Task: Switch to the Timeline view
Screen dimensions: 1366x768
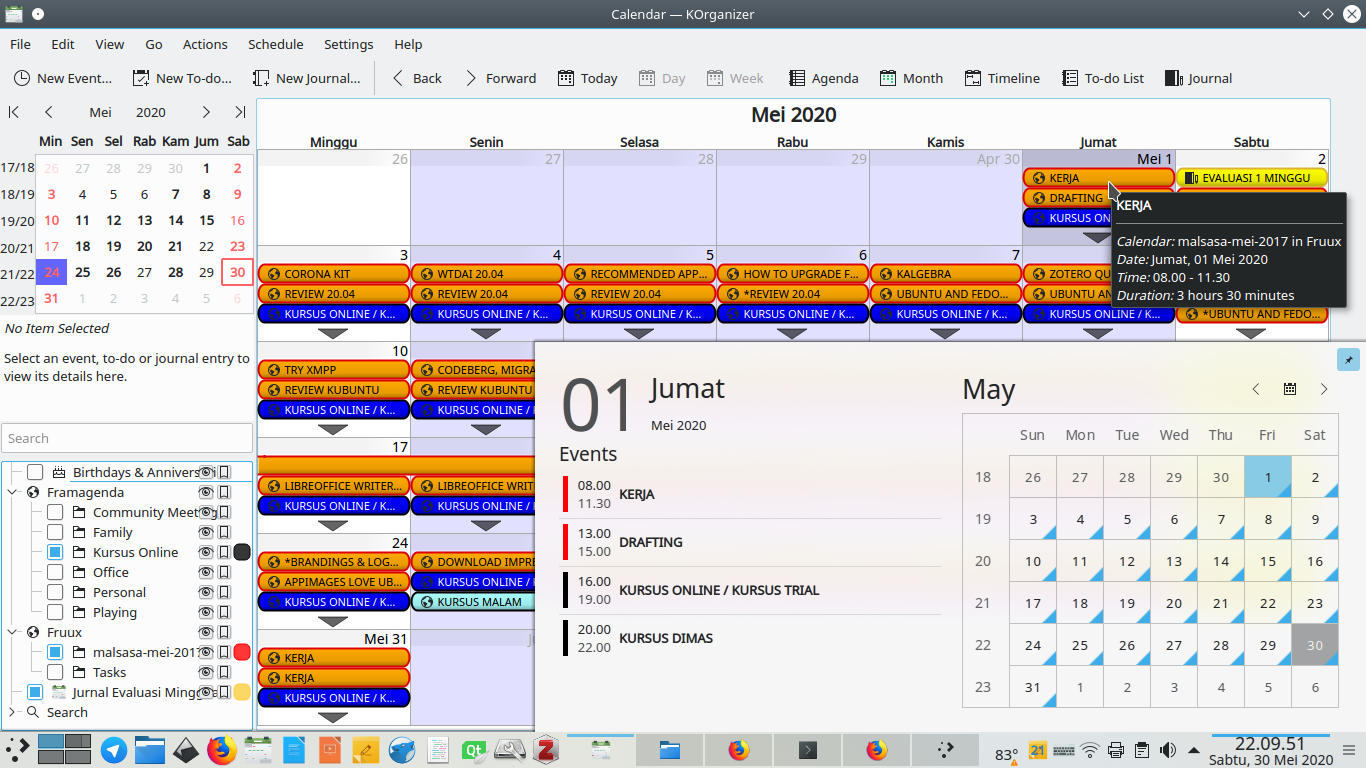Action: click(x=1001, y=78)
